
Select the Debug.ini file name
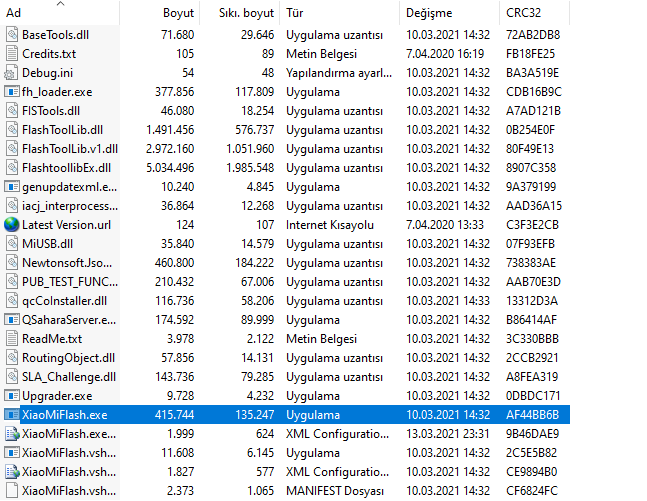tap(47, 73)
